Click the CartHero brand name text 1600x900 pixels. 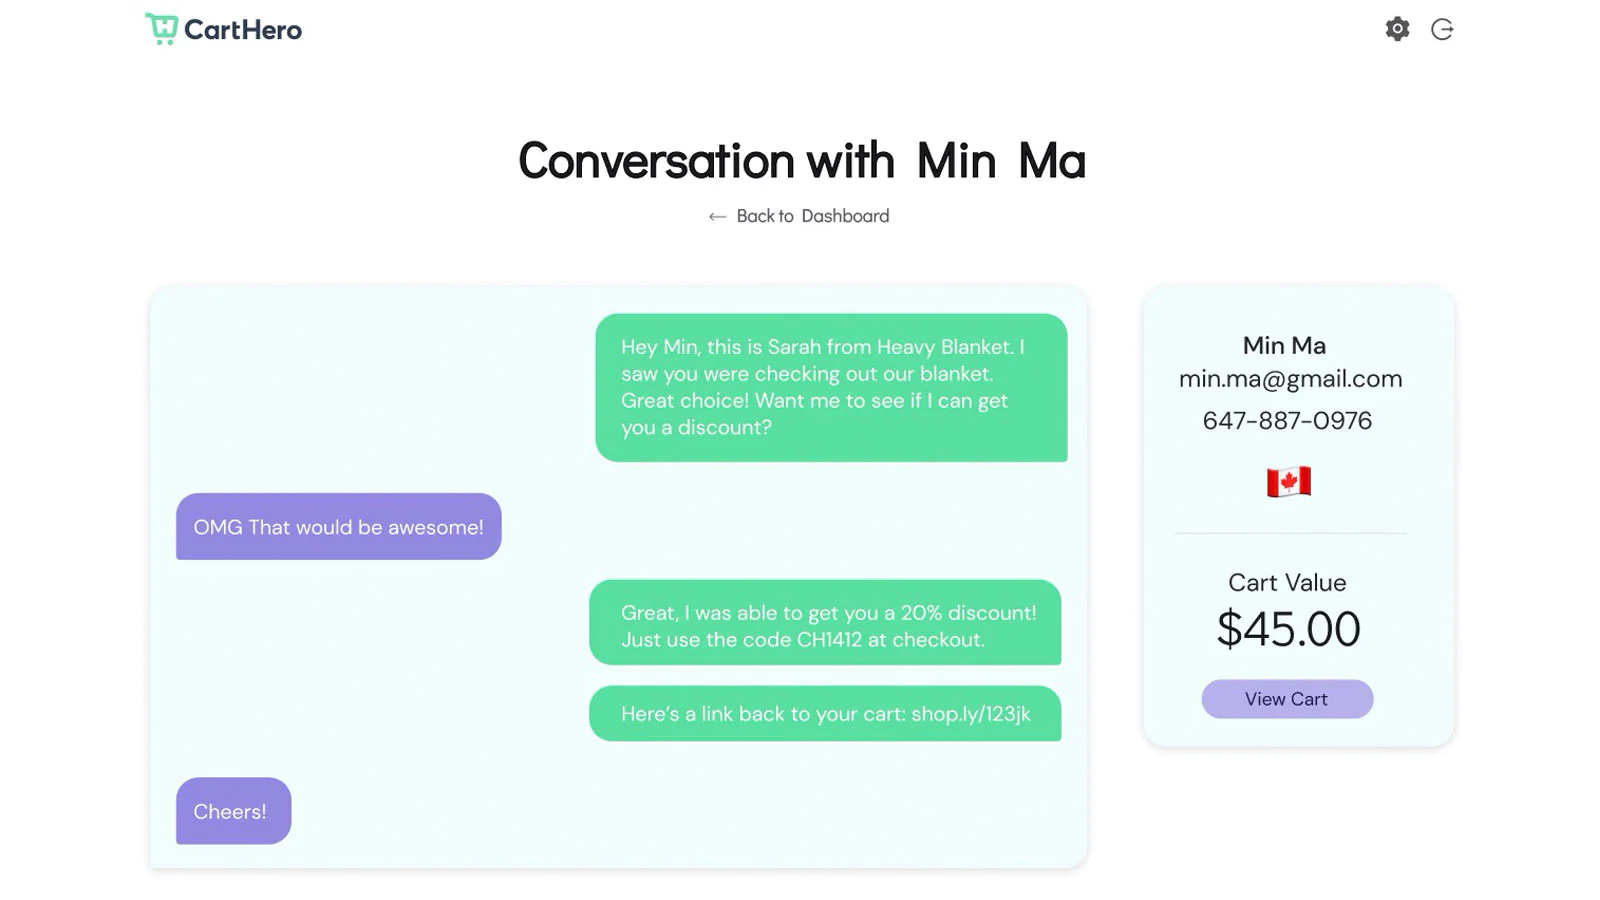pyautogui.click(x=243, y=30)
